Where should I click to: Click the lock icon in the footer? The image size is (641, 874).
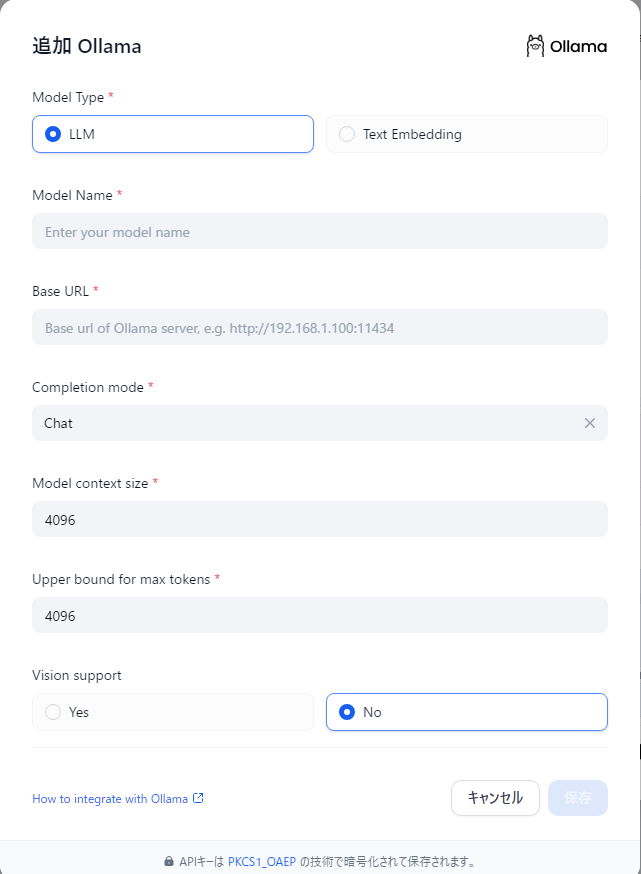pyautogui.click(x=169, y=861)
